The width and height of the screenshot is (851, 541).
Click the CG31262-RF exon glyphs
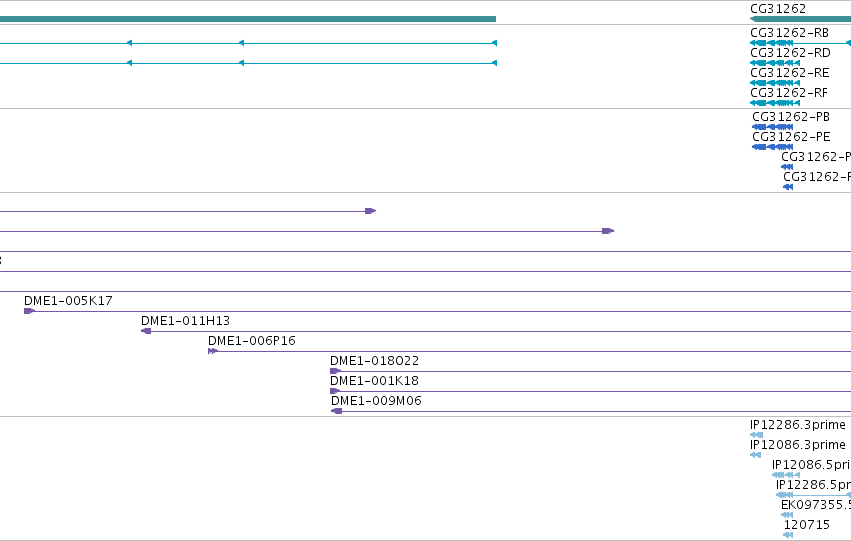[x=775, y=103]
